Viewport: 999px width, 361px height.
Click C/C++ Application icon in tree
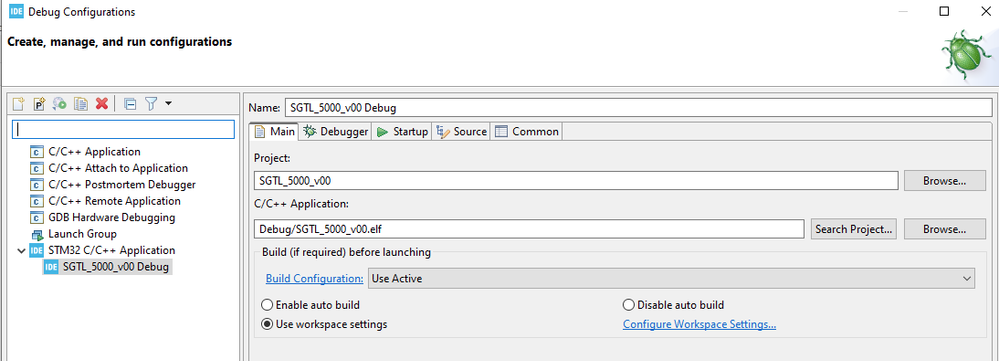pos(36,152)
